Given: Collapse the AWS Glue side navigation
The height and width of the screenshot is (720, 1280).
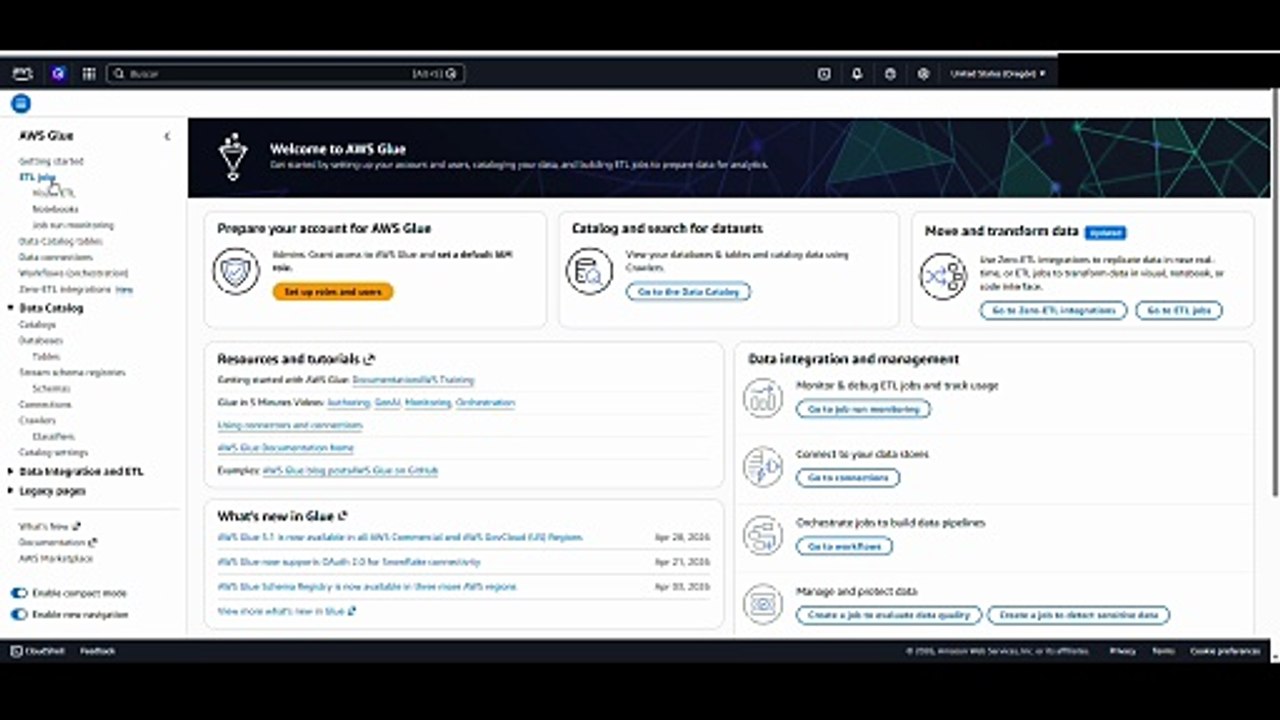Looking at the screenshot, I should (x=167, y=136).
